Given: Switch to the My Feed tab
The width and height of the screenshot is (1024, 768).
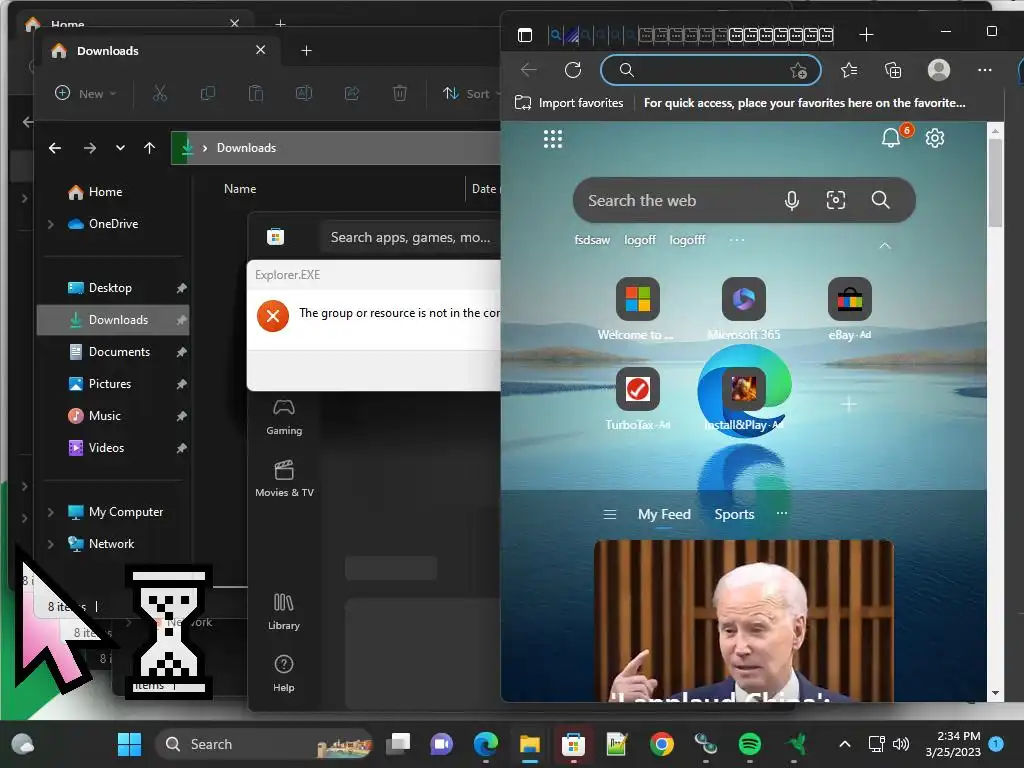Looking at the screenshot, I should [x=664, y=515].
